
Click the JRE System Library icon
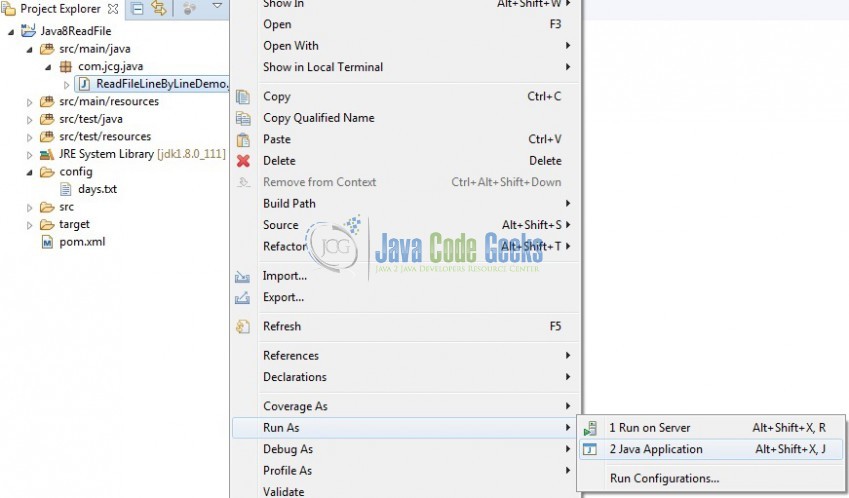pos(47,155)
